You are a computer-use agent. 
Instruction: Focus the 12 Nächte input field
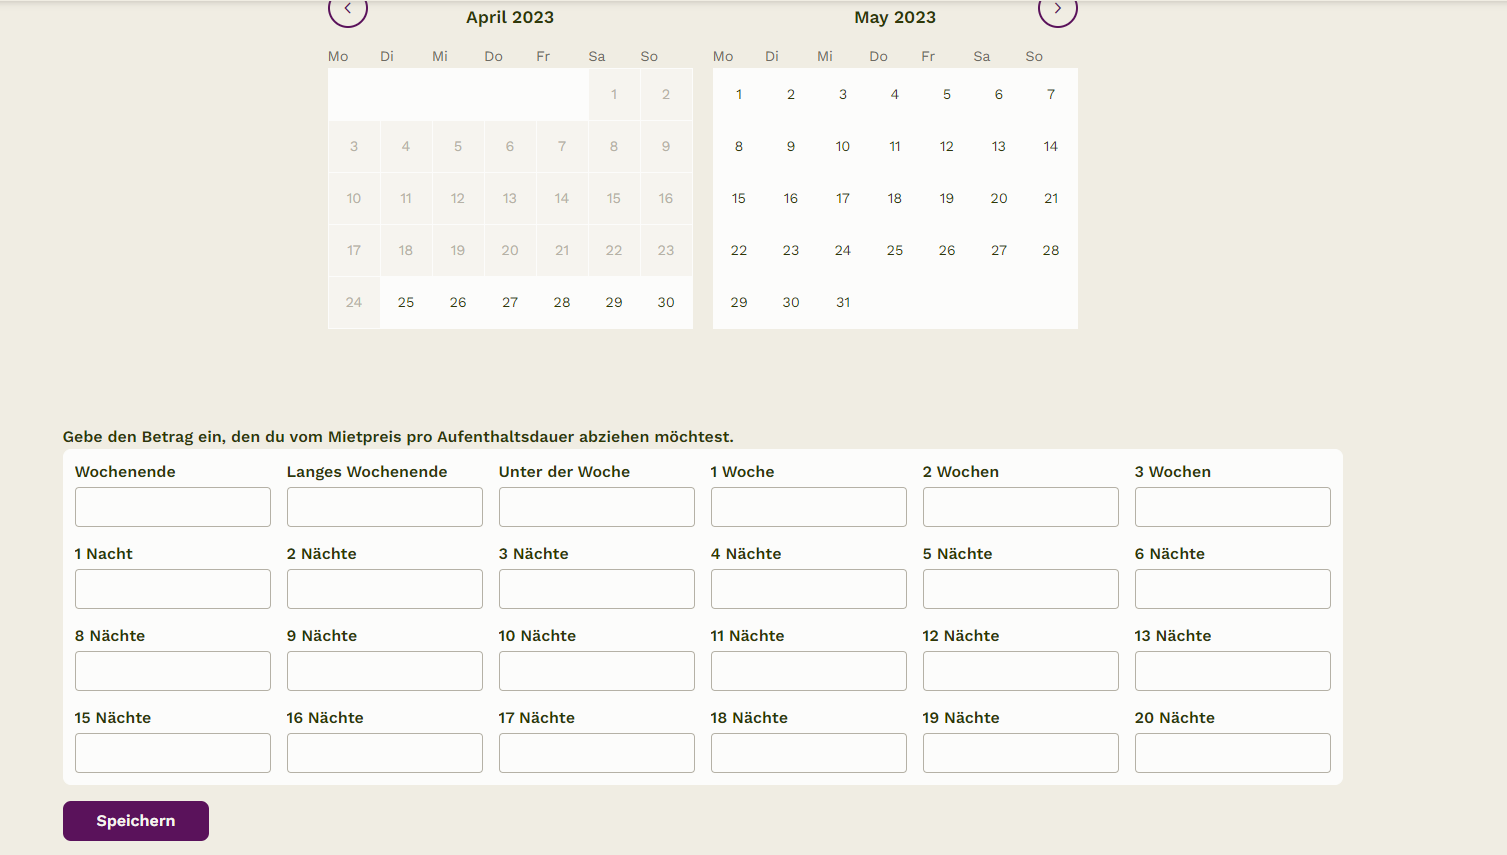(1021, 671)
